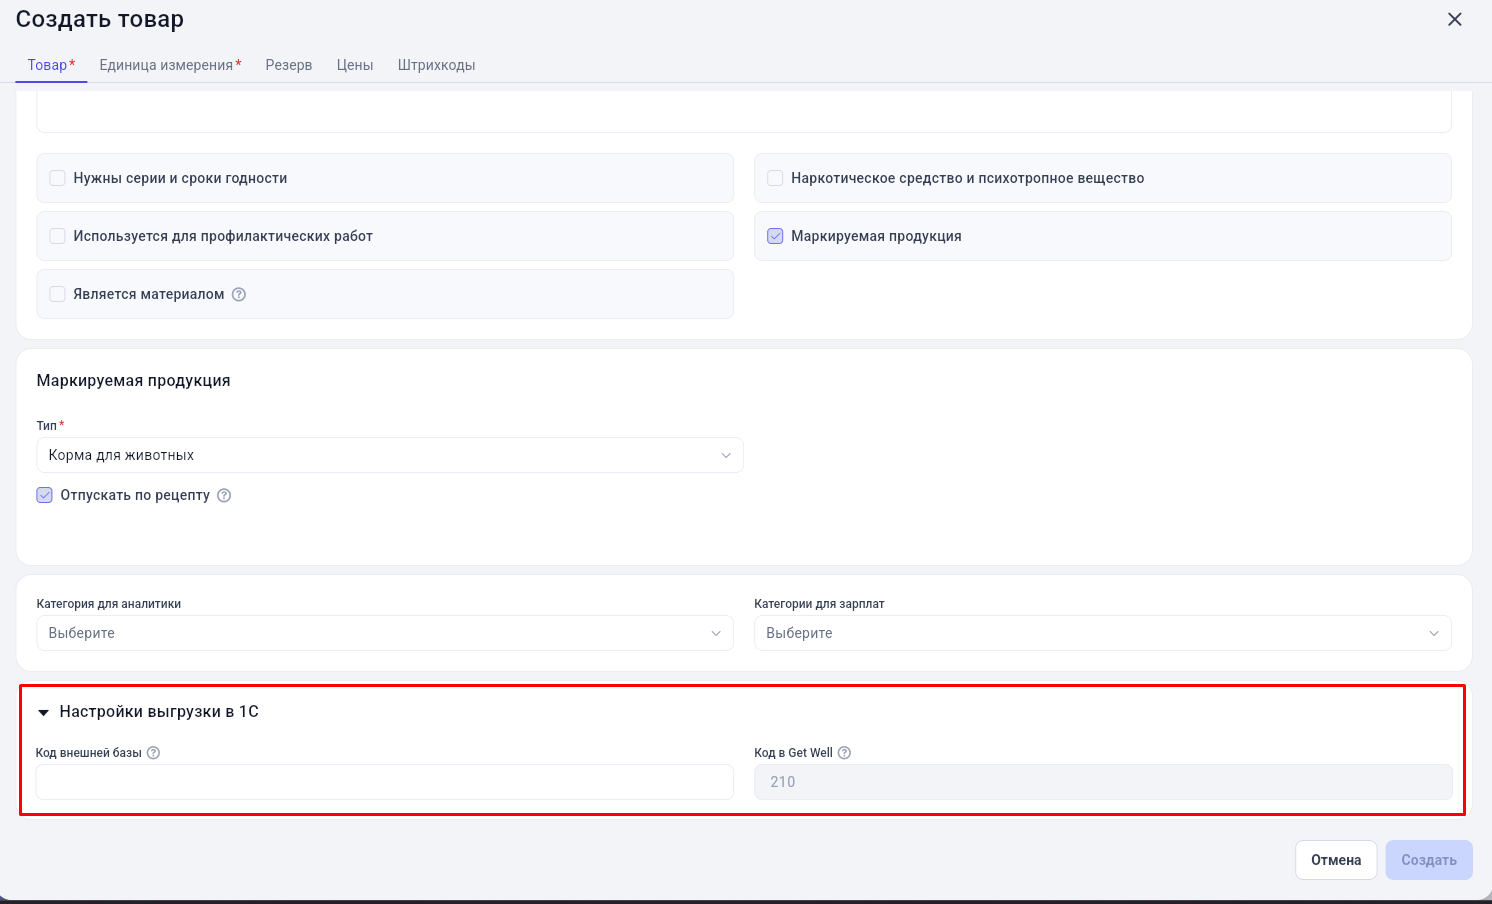Check Является материалом checkbox

point(58,294)
